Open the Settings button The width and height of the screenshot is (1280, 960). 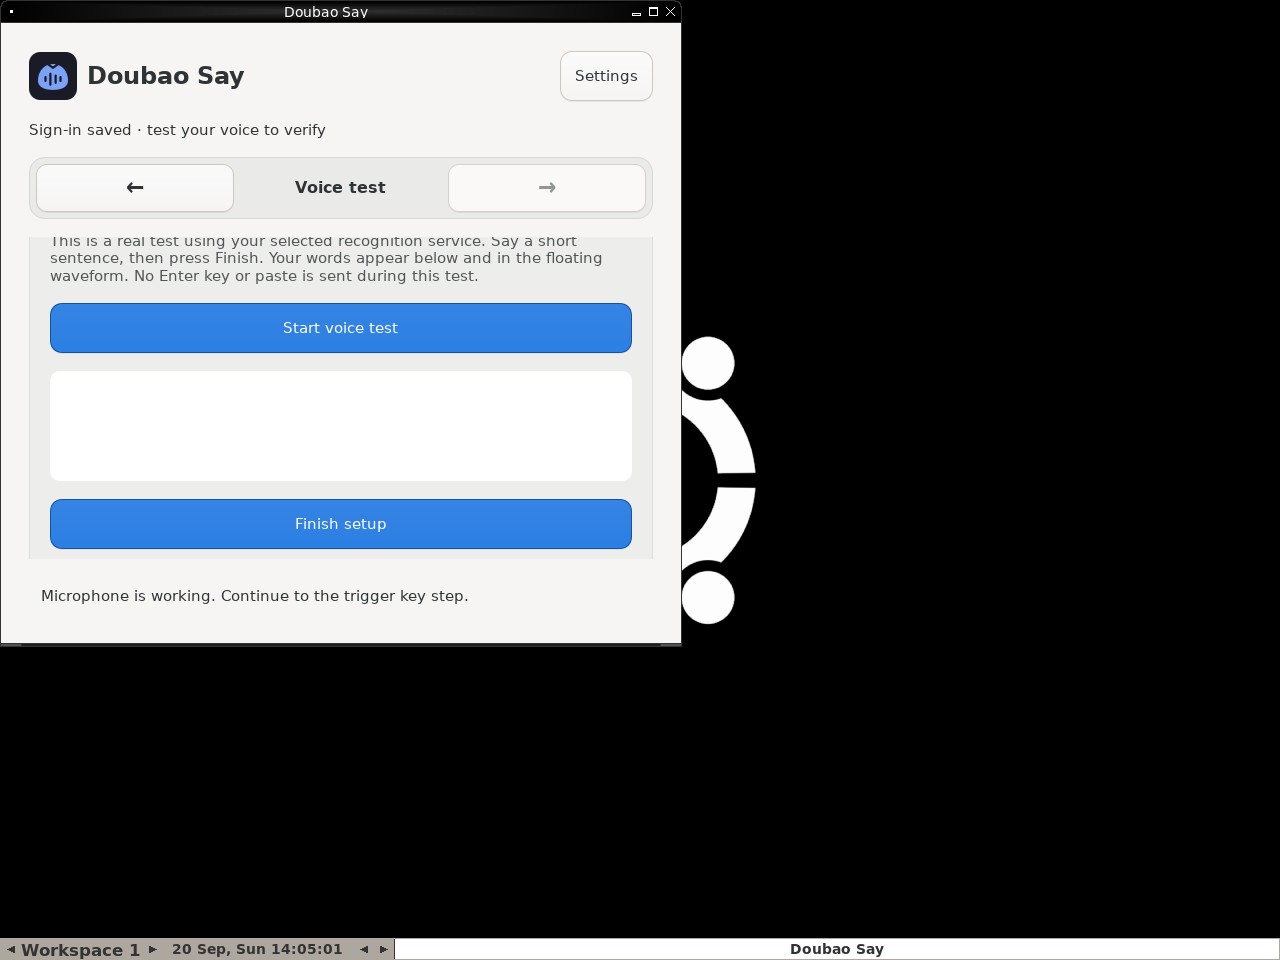point(606,76)
